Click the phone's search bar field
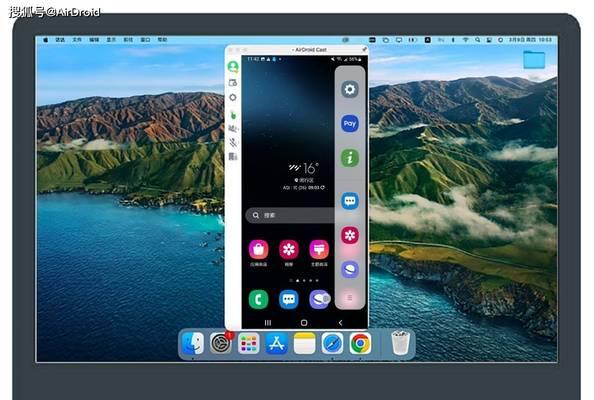Image resolution: width=594 pixels, height=400 pixels. 290,215
